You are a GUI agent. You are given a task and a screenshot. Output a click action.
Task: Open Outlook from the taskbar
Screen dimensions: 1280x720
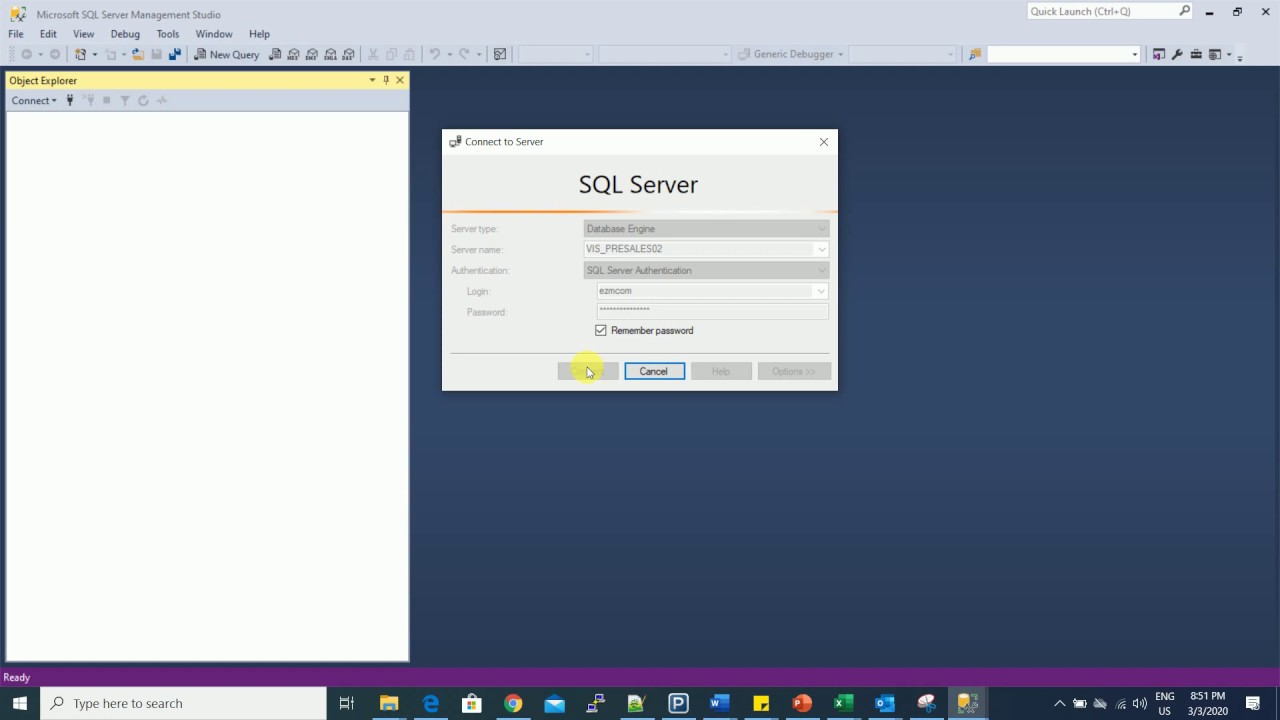point(885,703)
